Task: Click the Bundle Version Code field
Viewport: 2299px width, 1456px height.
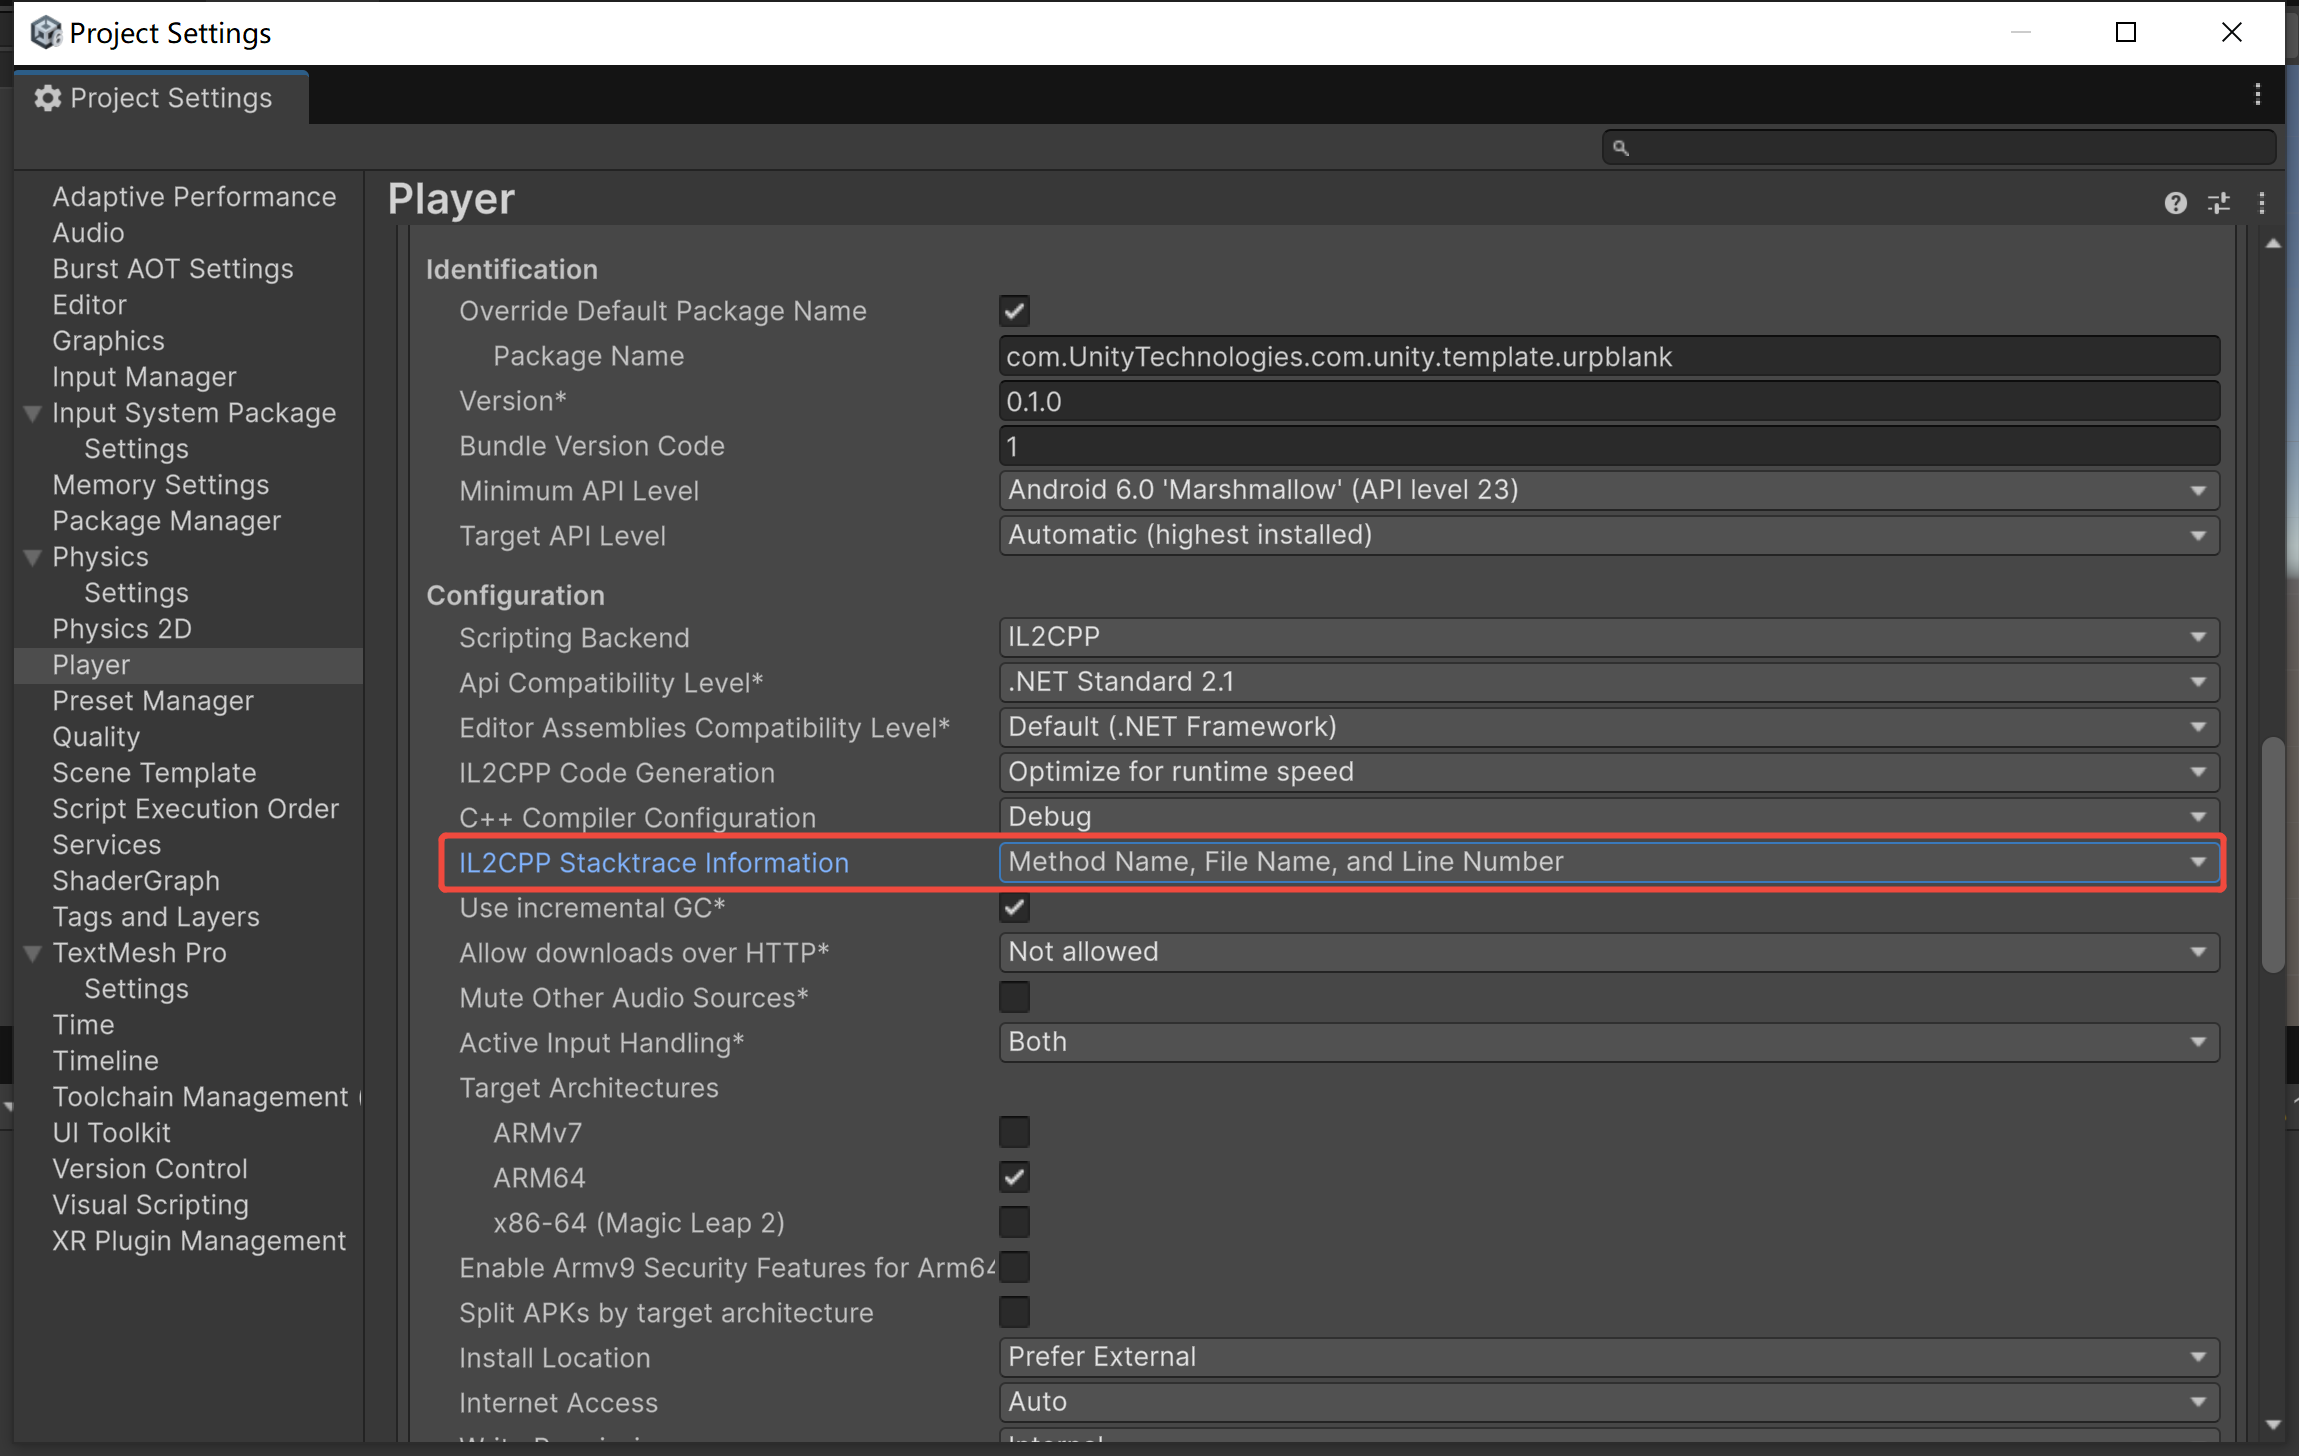Action: pos(1609,446)
